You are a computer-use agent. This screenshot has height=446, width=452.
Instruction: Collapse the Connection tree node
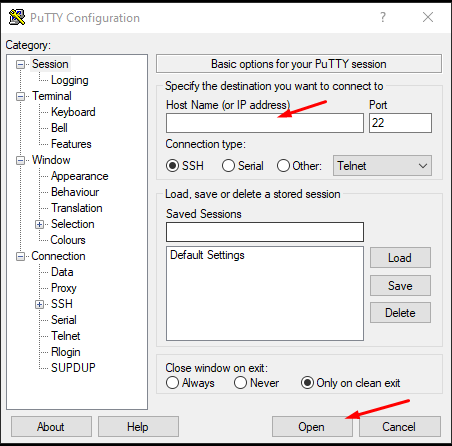21,256
